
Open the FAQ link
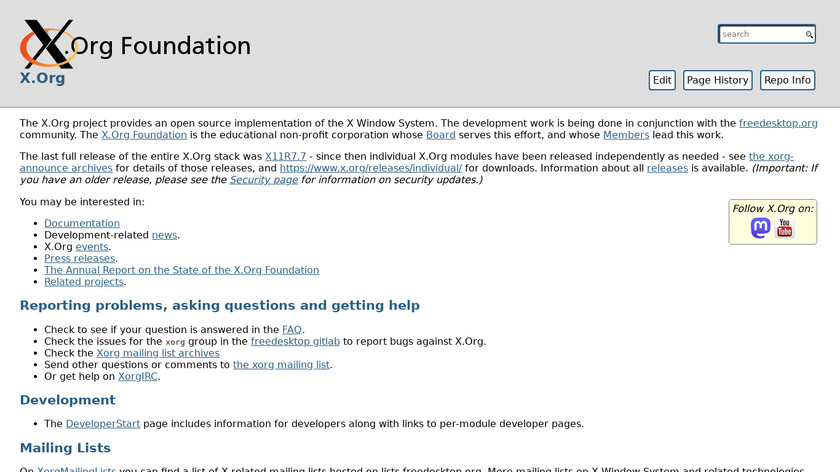tap(292, 330)
